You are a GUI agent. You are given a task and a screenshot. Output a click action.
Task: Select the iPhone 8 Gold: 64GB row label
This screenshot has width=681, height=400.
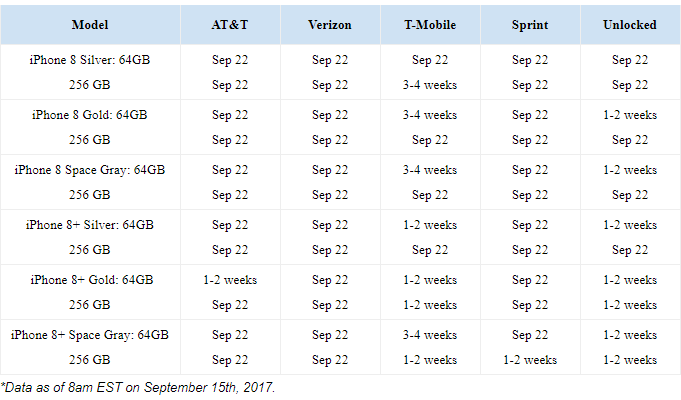tap(91, 115)
